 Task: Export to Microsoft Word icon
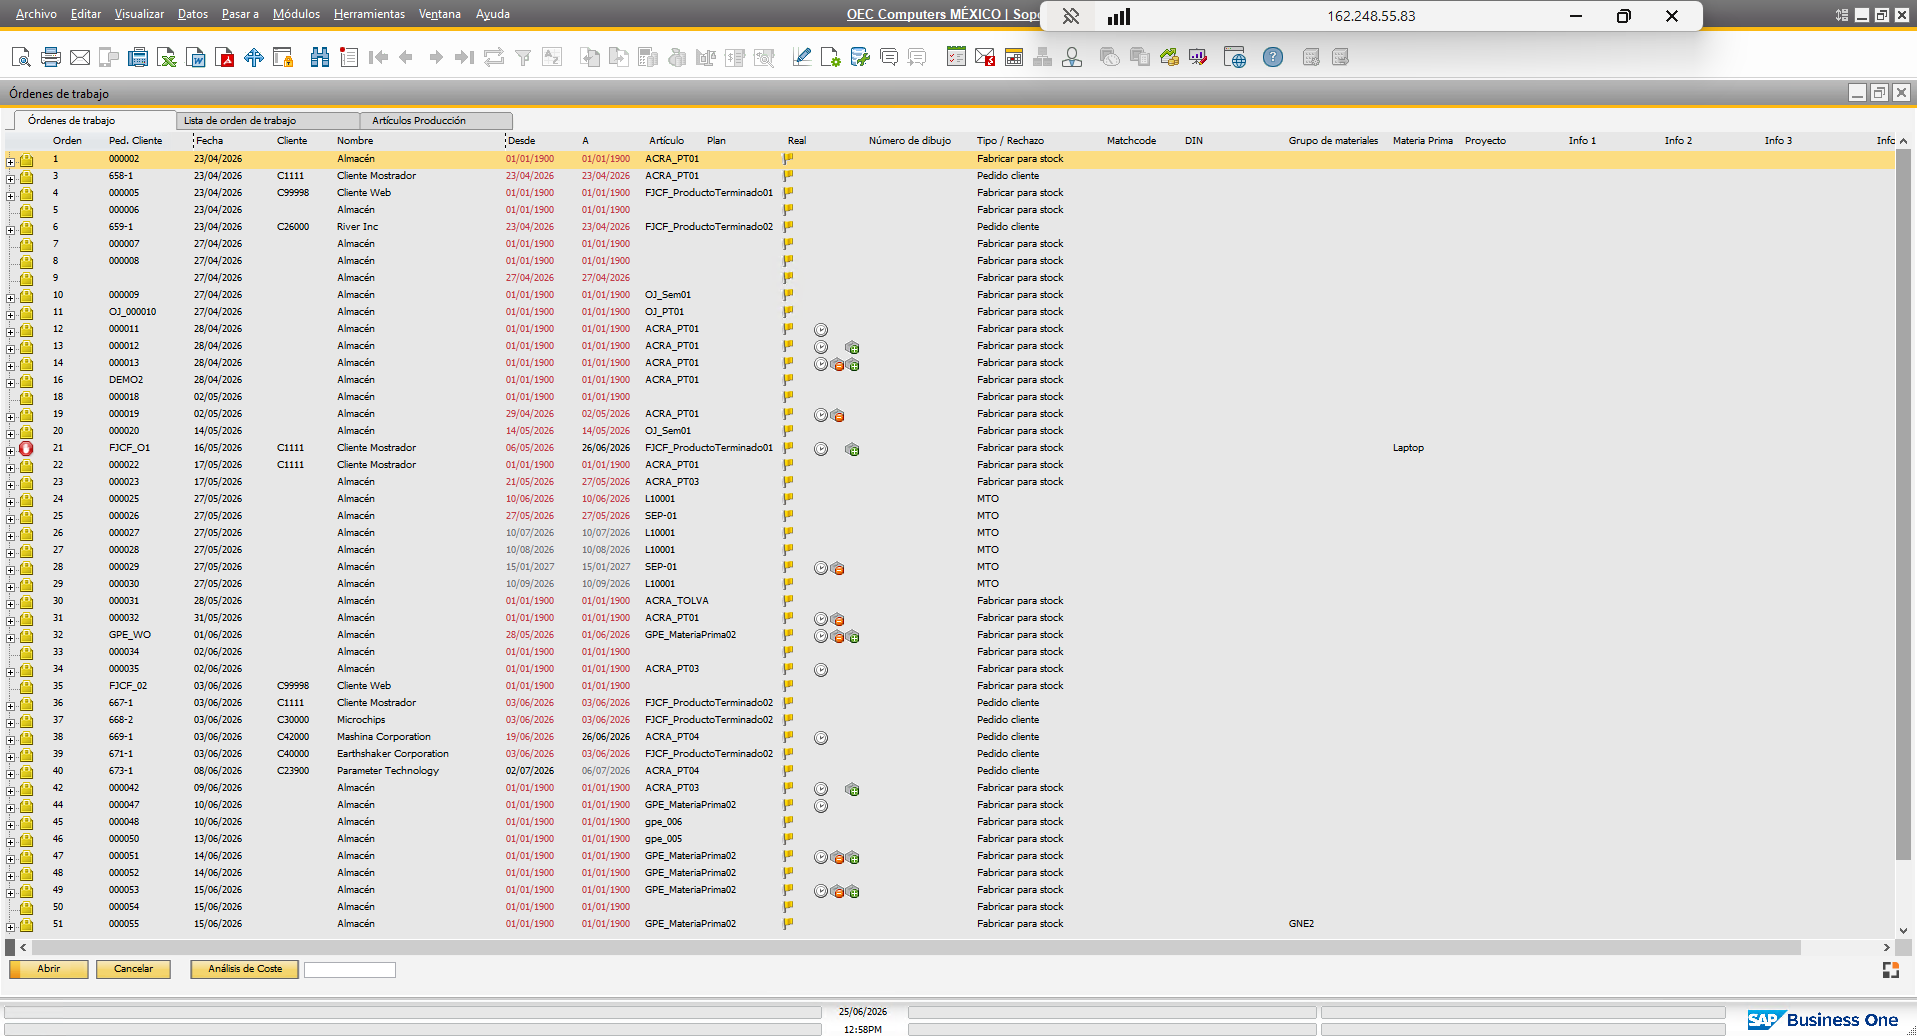click(196, 57)
